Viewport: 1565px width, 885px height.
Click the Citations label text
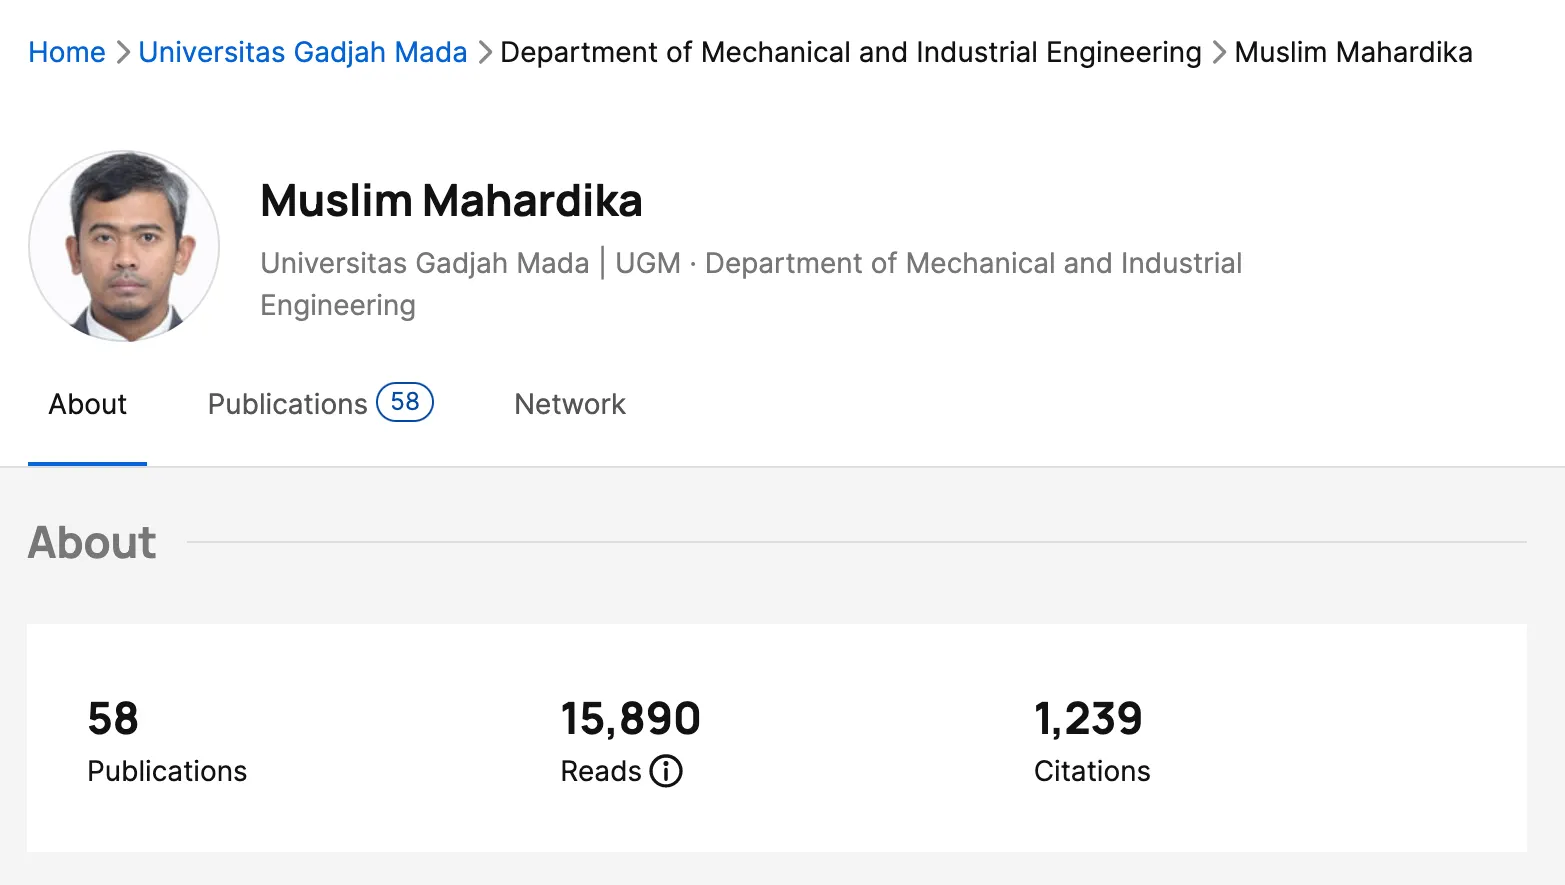tap(1092, 771)
